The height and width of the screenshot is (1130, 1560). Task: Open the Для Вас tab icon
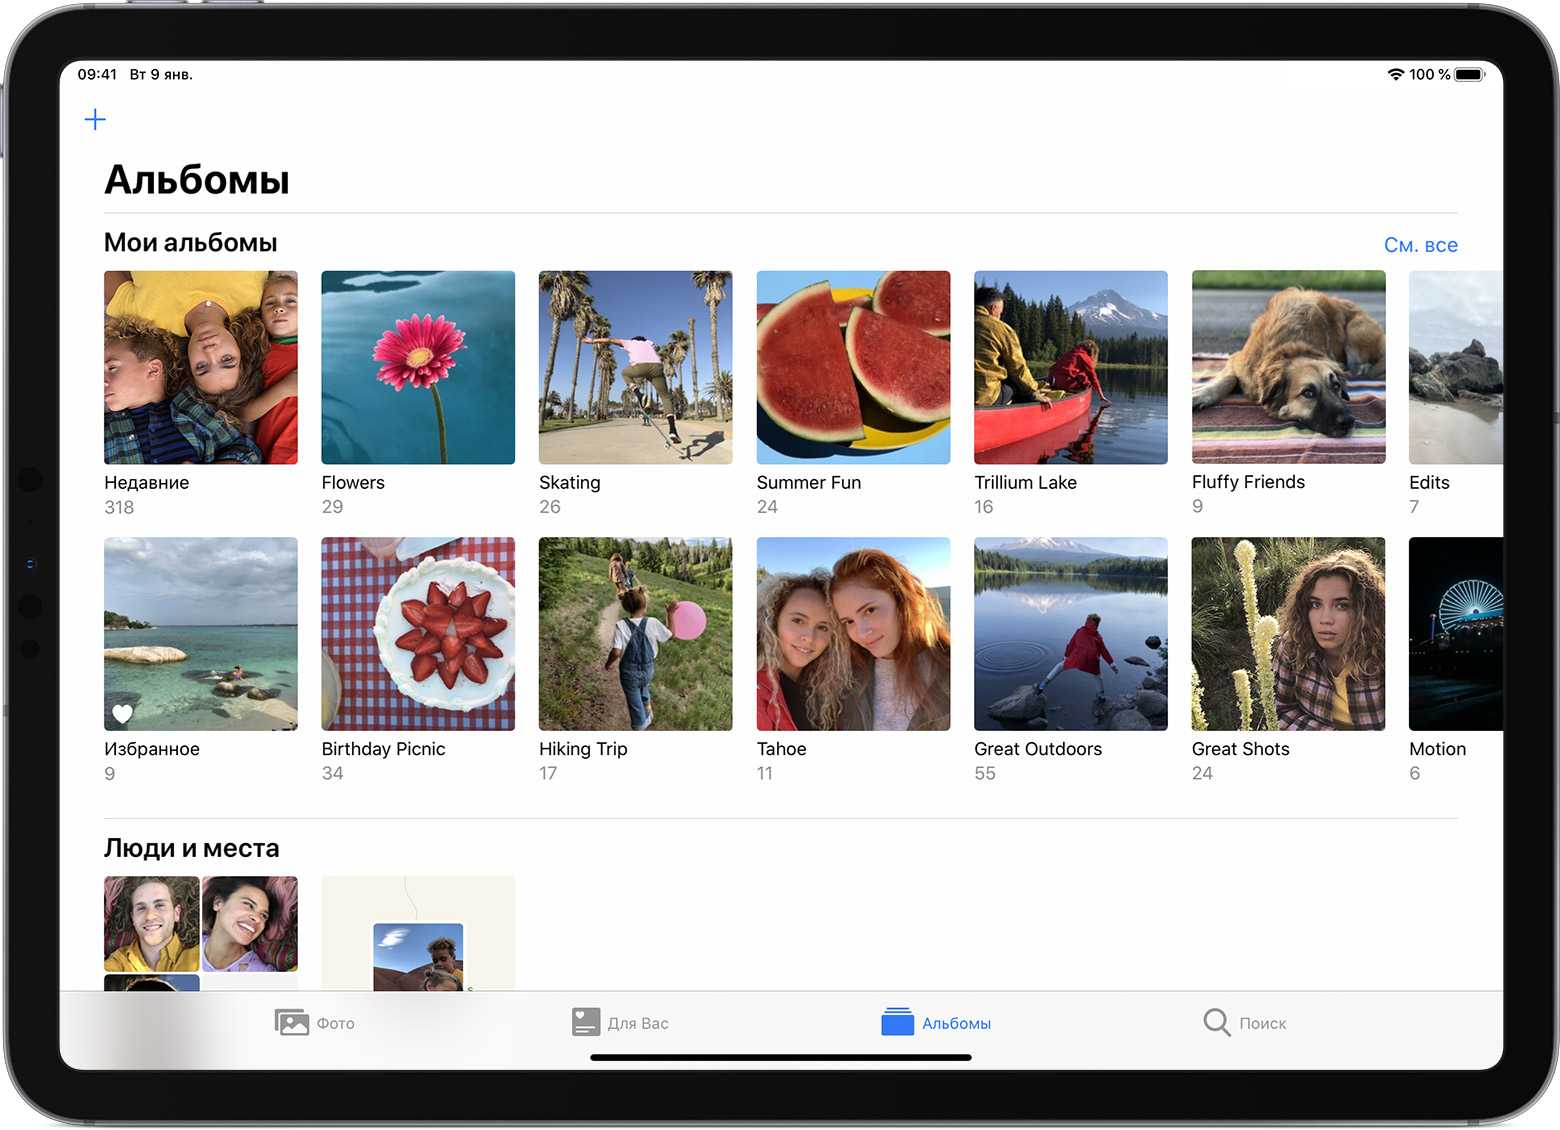point(586,1022)
